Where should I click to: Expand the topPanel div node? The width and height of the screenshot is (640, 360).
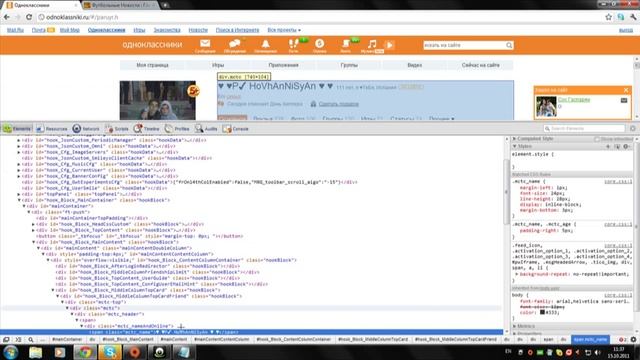[19, 194]
